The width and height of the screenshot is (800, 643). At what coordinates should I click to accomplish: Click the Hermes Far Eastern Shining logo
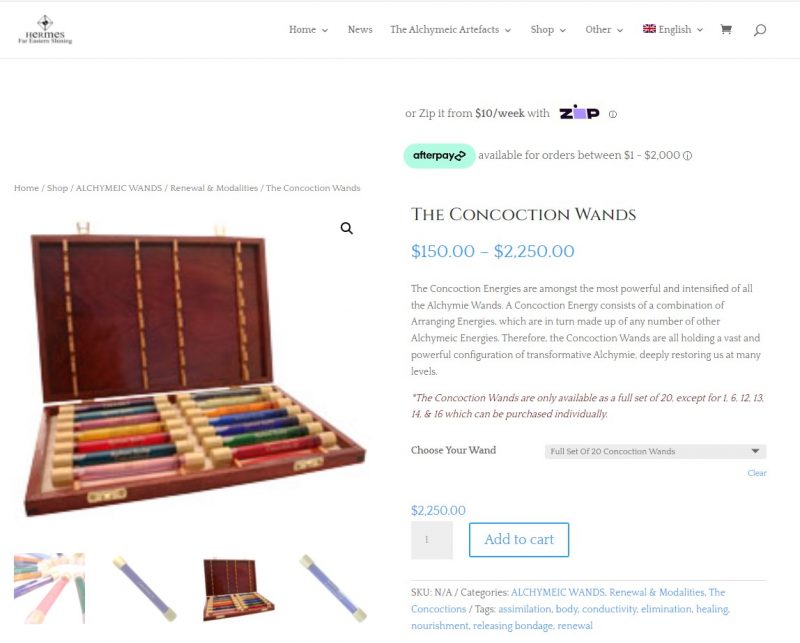pos(45,30)
